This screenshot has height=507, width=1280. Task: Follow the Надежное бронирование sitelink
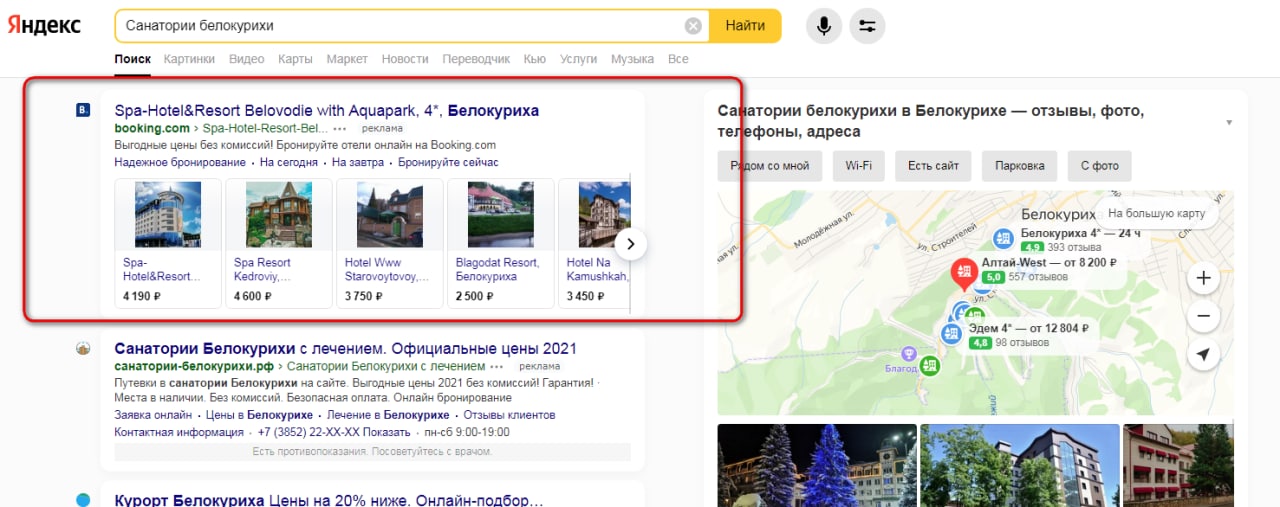pyautogui.click(x=180, y=162)
